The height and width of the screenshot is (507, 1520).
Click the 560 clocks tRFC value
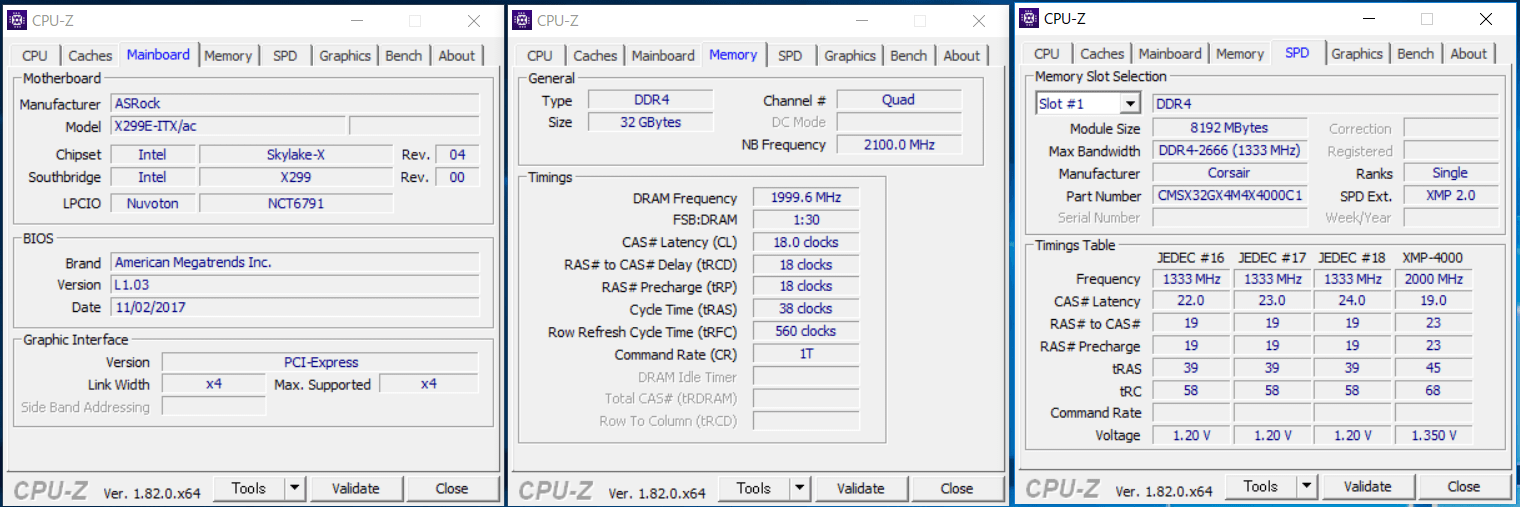806,331
